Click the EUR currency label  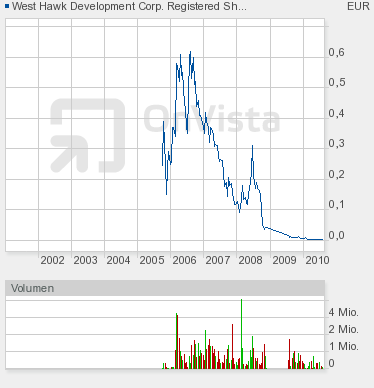point(358,6)
